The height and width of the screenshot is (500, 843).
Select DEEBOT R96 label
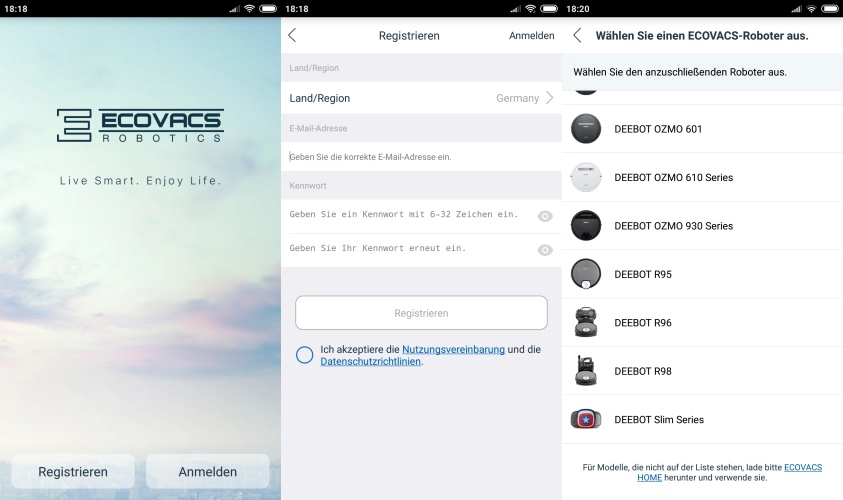pyautogui.click(x=643, y=323)
